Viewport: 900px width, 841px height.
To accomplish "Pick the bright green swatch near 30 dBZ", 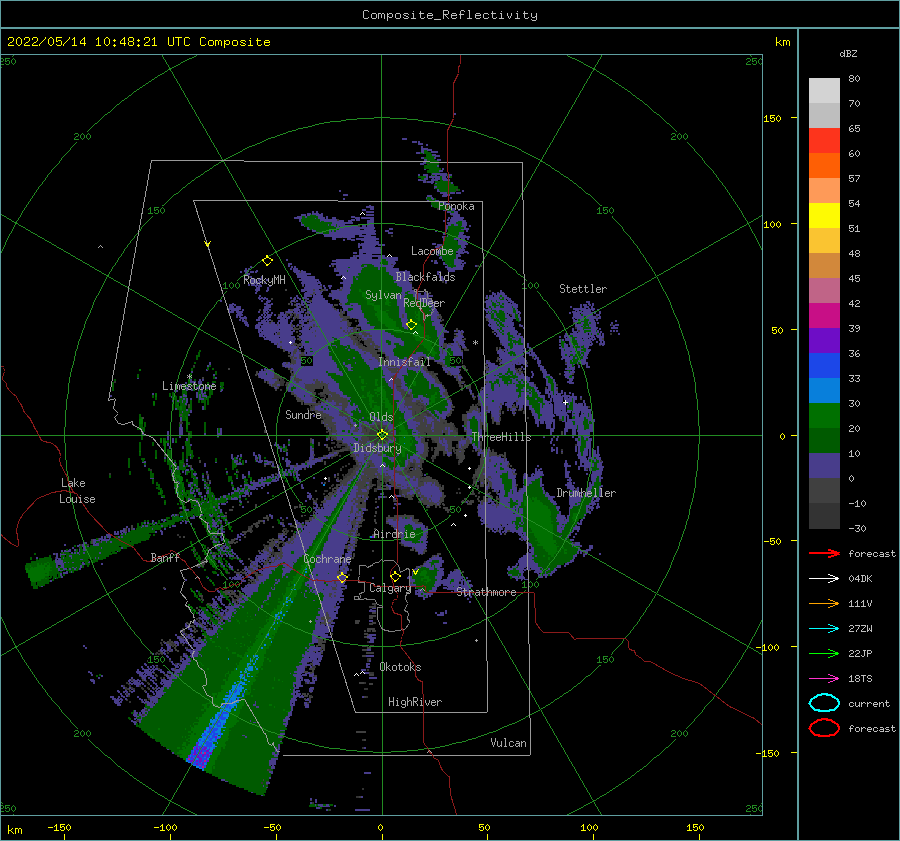I will click(824, 415).
